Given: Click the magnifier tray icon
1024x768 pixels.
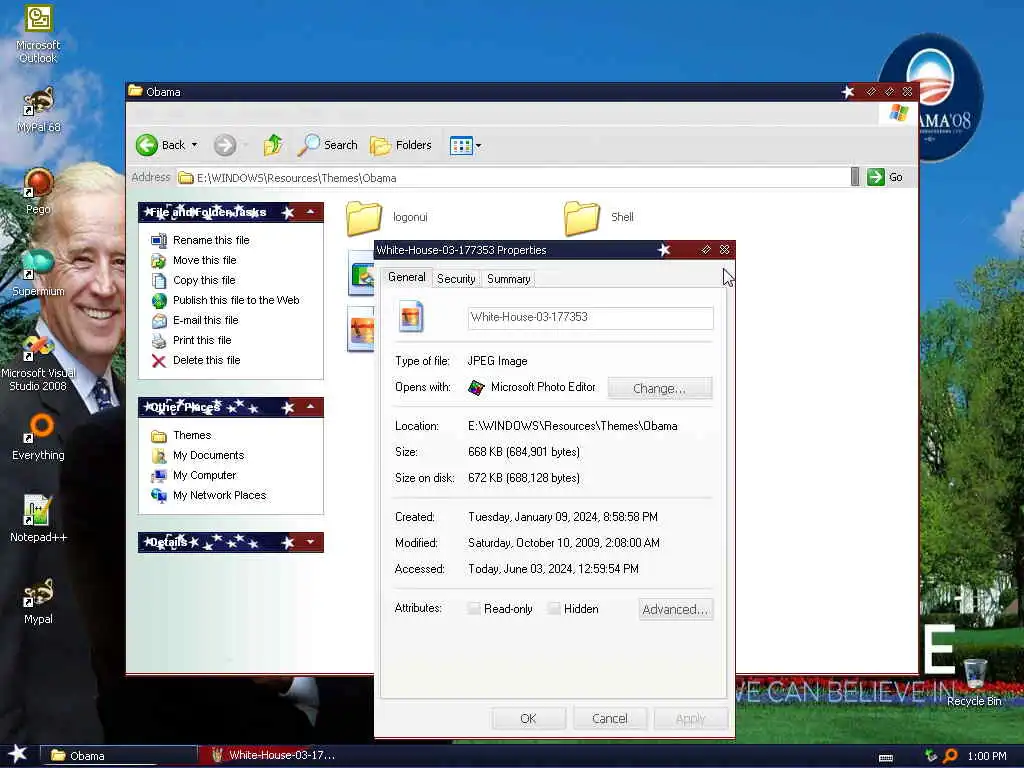Looking at the screenshot, I should tap(951, 756).
